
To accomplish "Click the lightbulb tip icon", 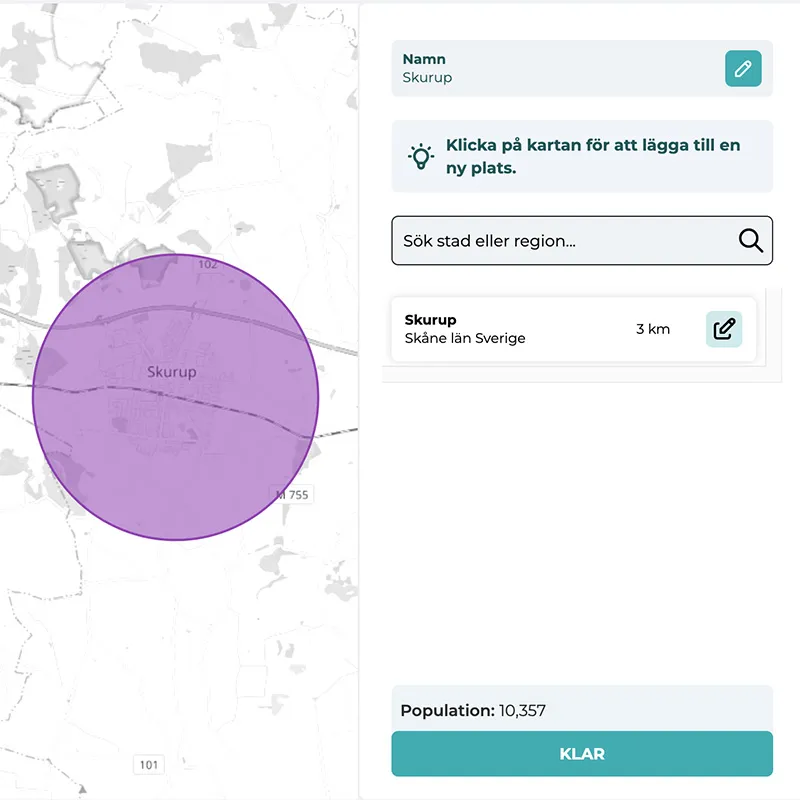I will (x=421, y=156).
